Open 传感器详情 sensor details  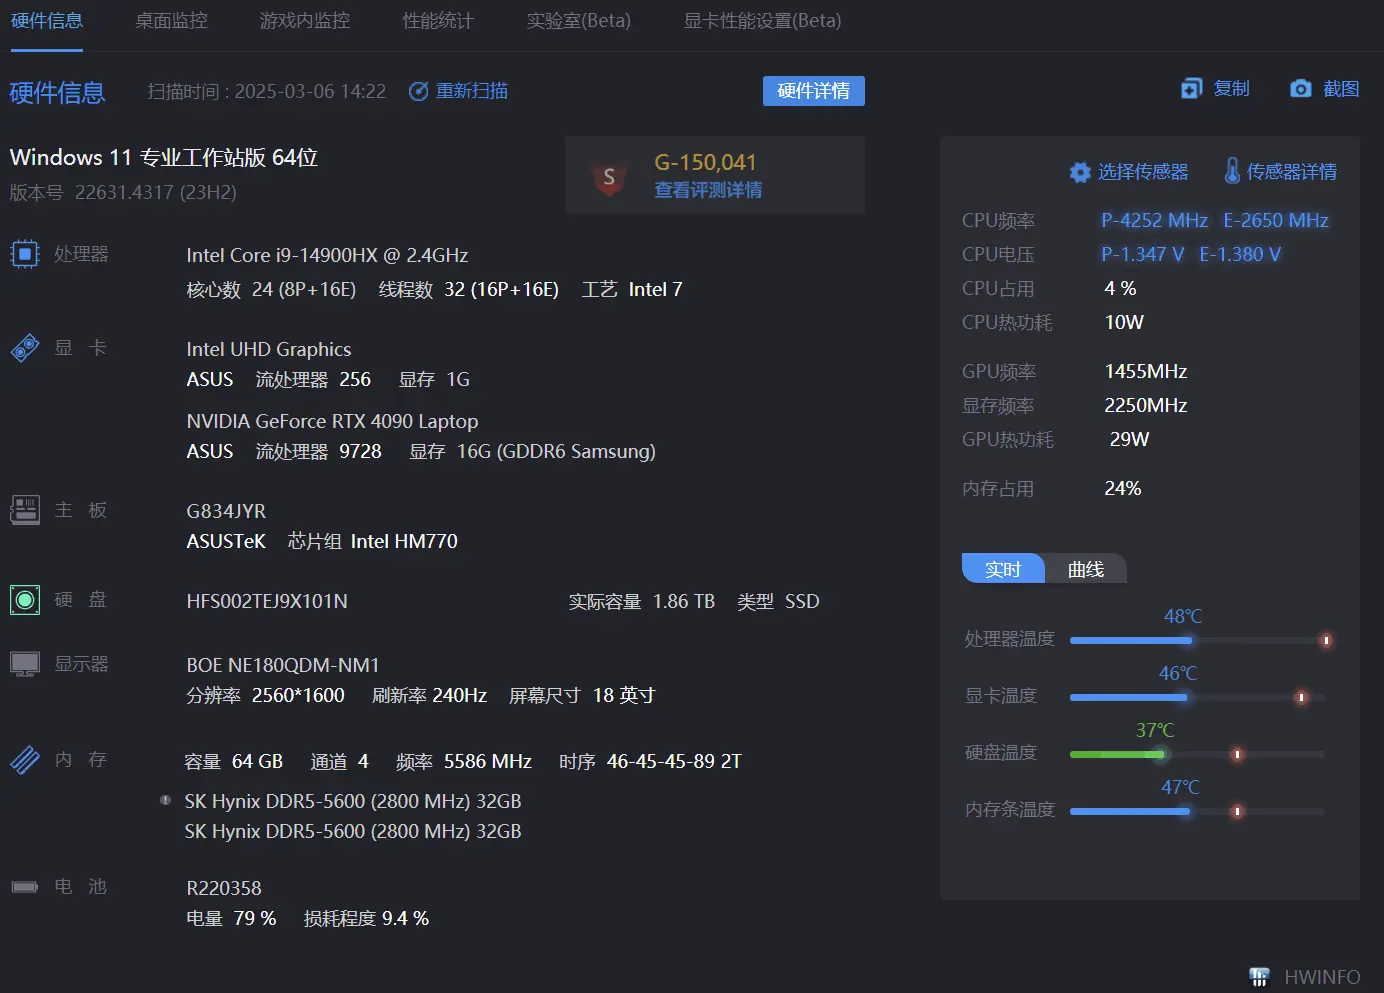coord(1292,172)
